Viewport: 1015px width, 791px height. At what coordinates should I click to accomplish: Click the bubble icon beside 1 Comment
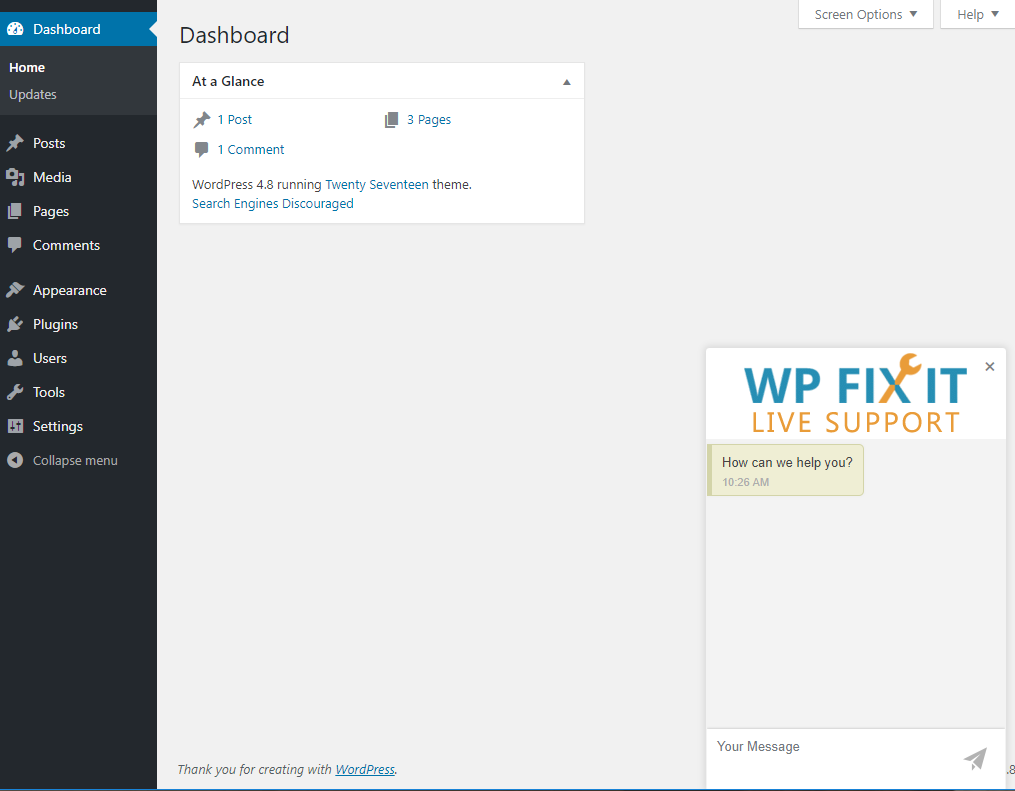coord(202,150)
